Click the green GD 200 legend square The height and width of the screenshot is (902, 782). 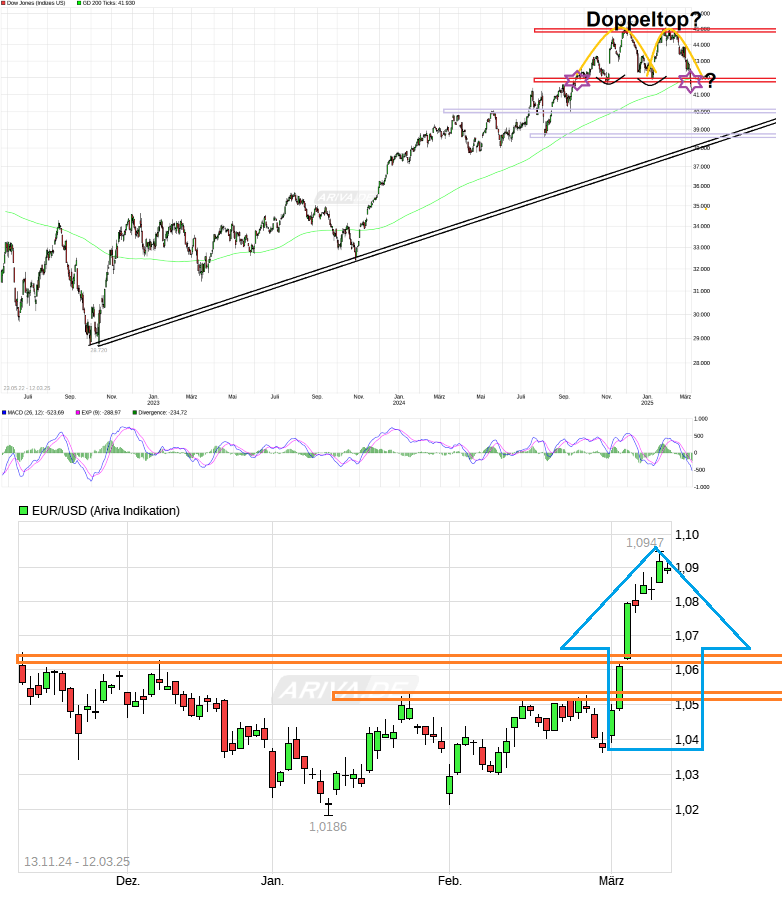[79, 4]
